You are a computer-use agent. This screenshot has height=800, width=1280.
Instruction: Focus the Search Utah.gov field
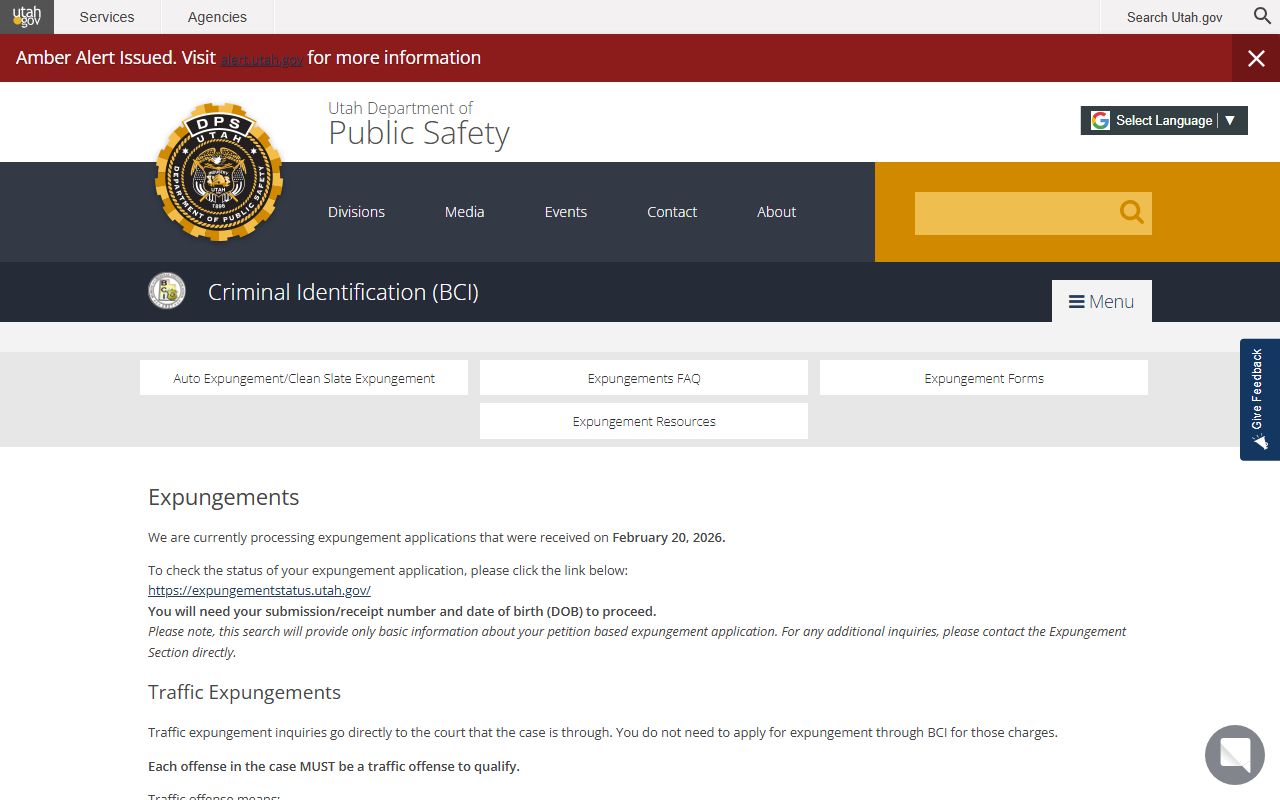coord(1174,17)
